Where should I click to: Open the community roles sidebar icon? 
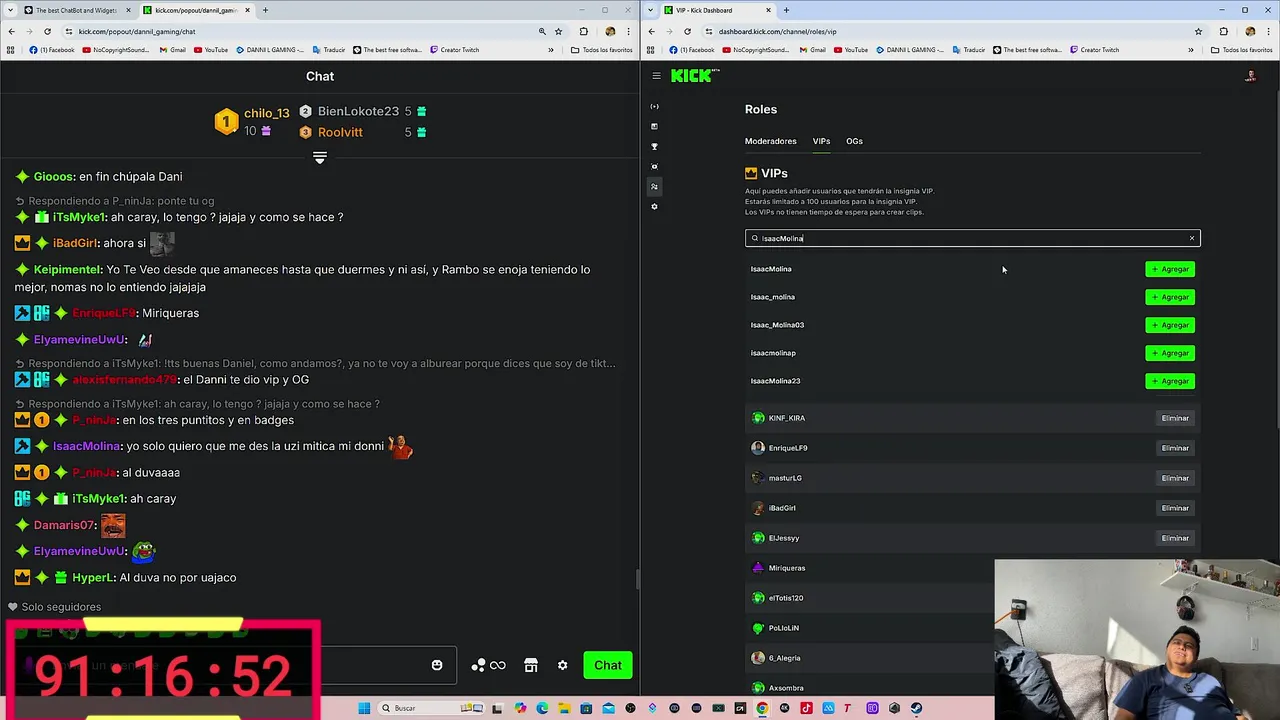pos(654,186)
